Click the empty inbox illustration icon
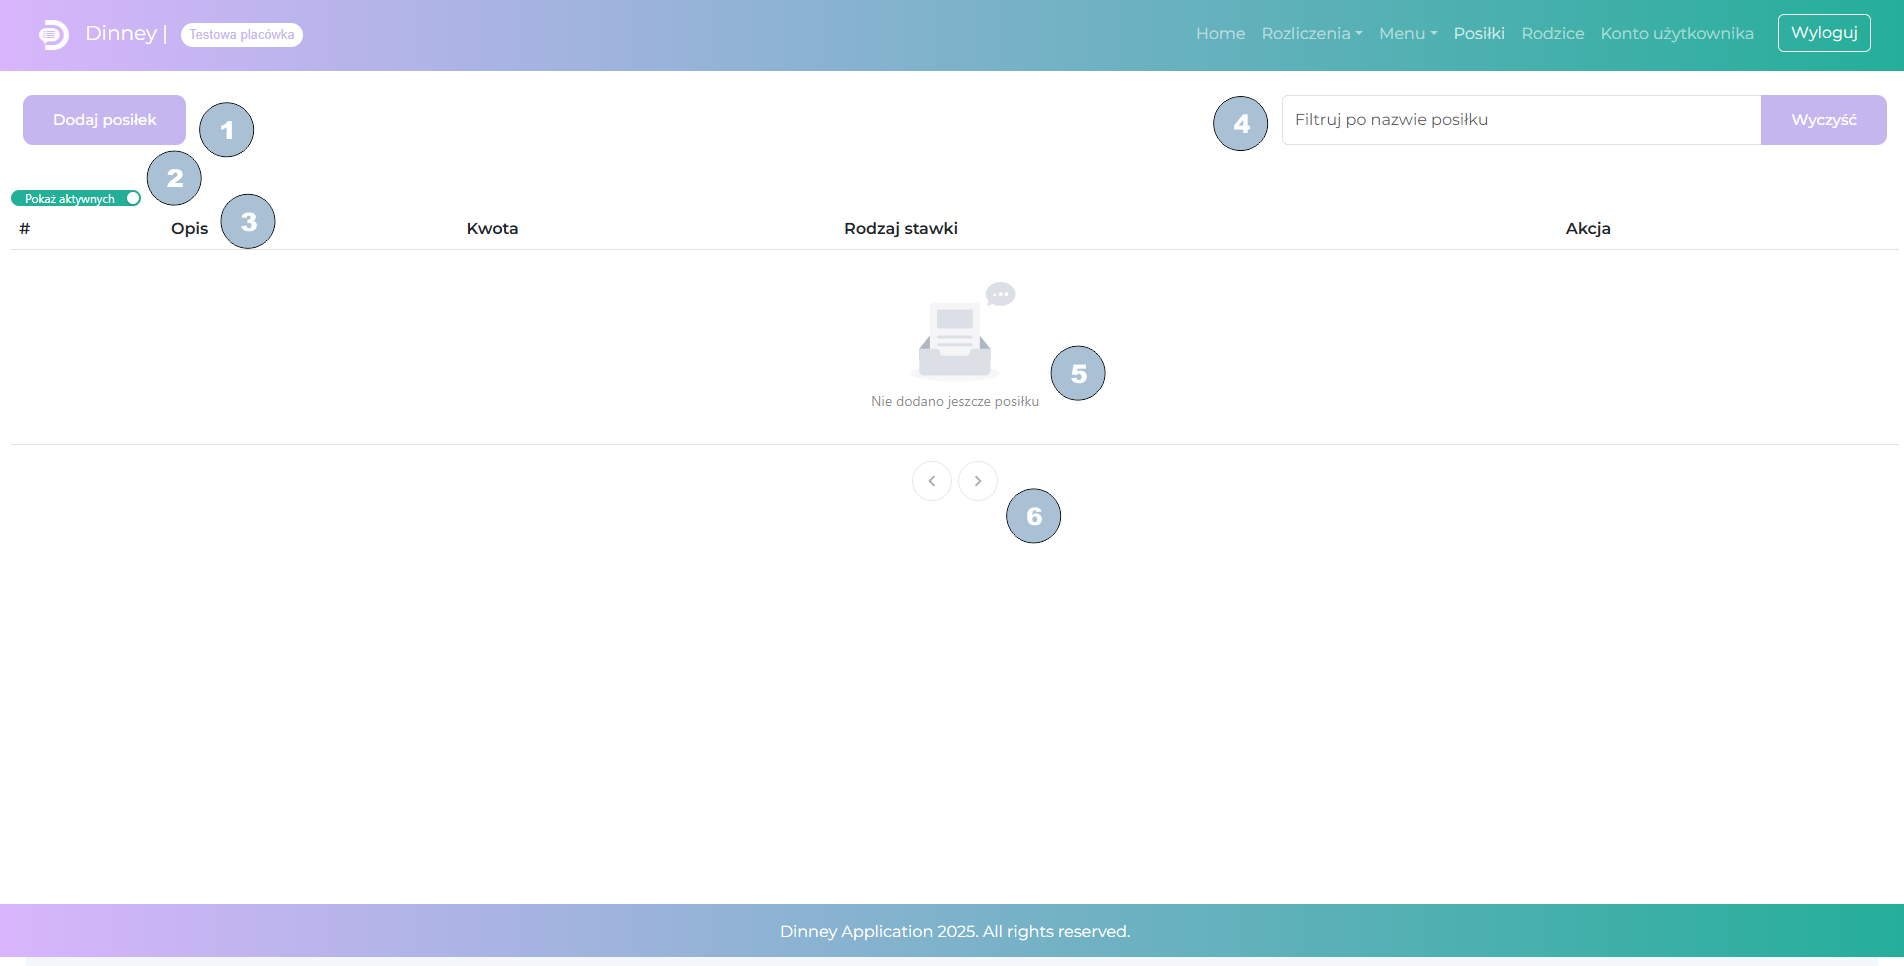 pyautogui.click(x=956, y=336)
